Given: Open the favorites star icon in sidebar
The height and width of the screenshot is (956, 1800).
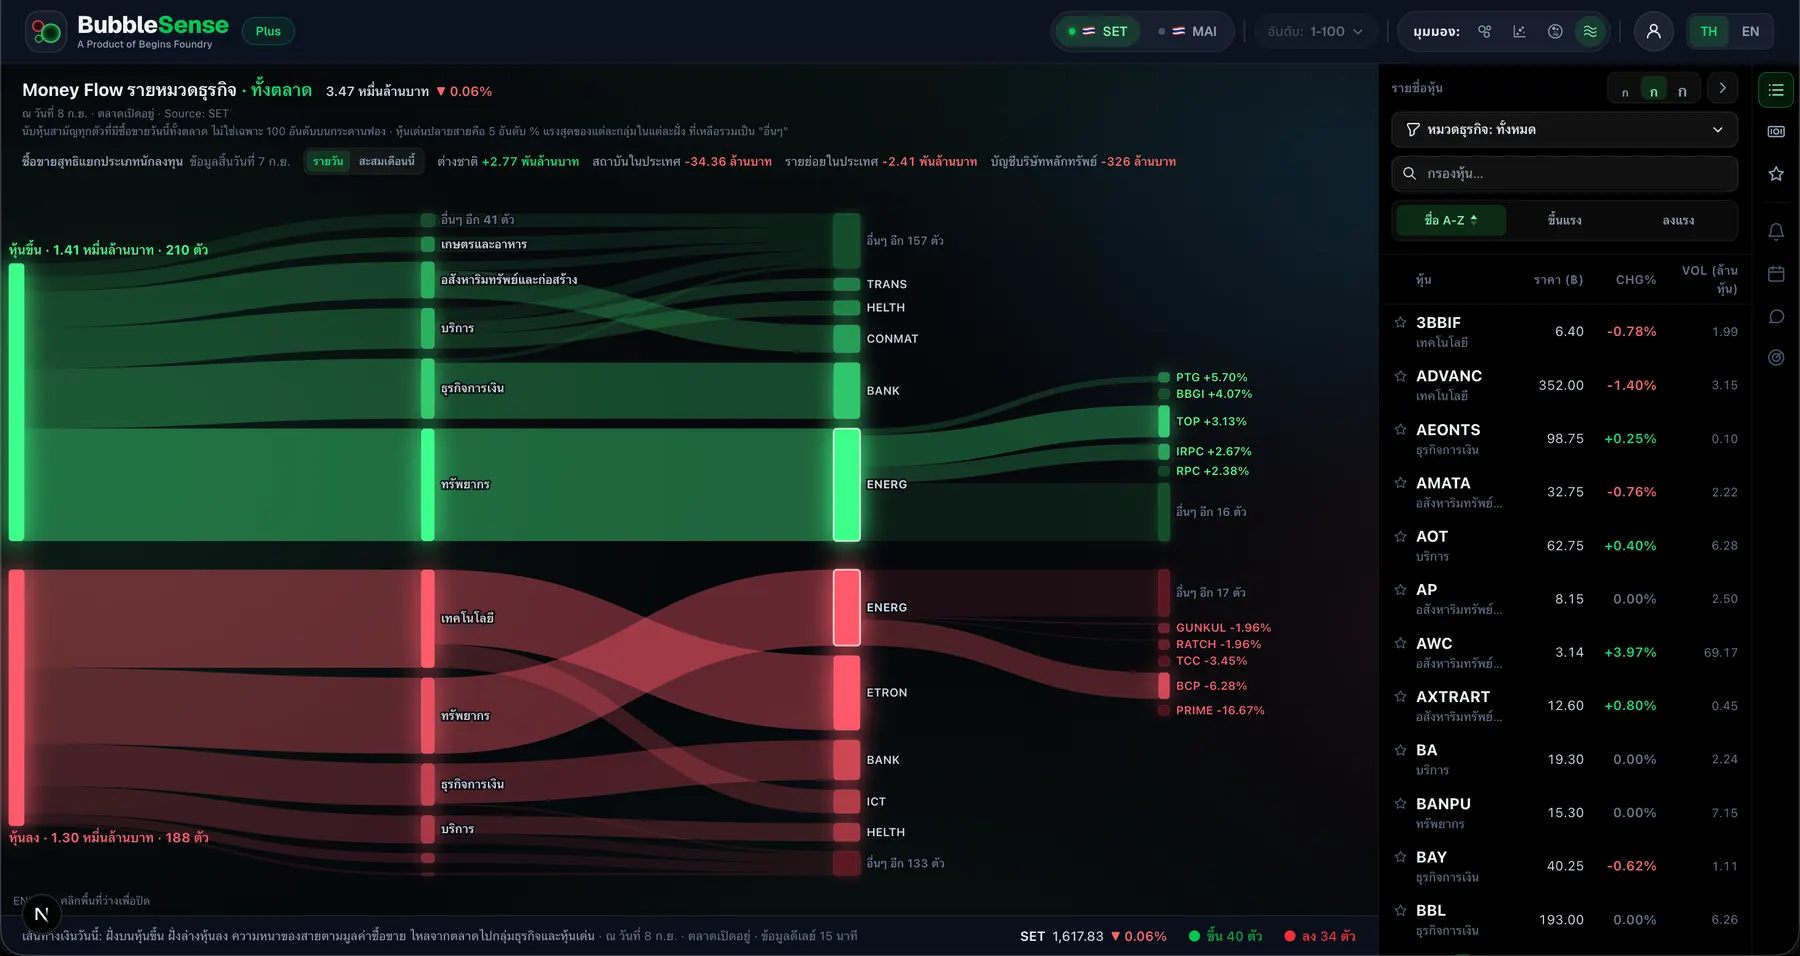Looking at the screenshot, I should 1776,174.
